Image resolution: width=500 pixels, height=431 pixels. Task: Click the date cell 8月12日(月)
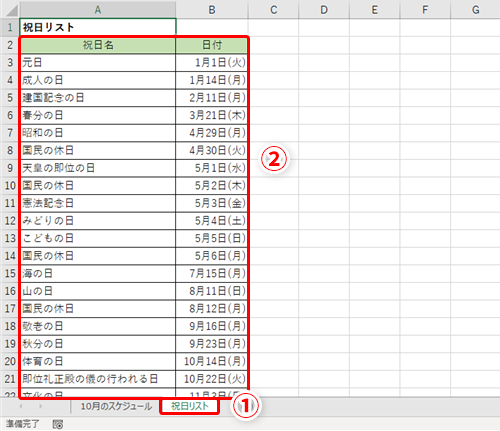[x=212, y=308]
